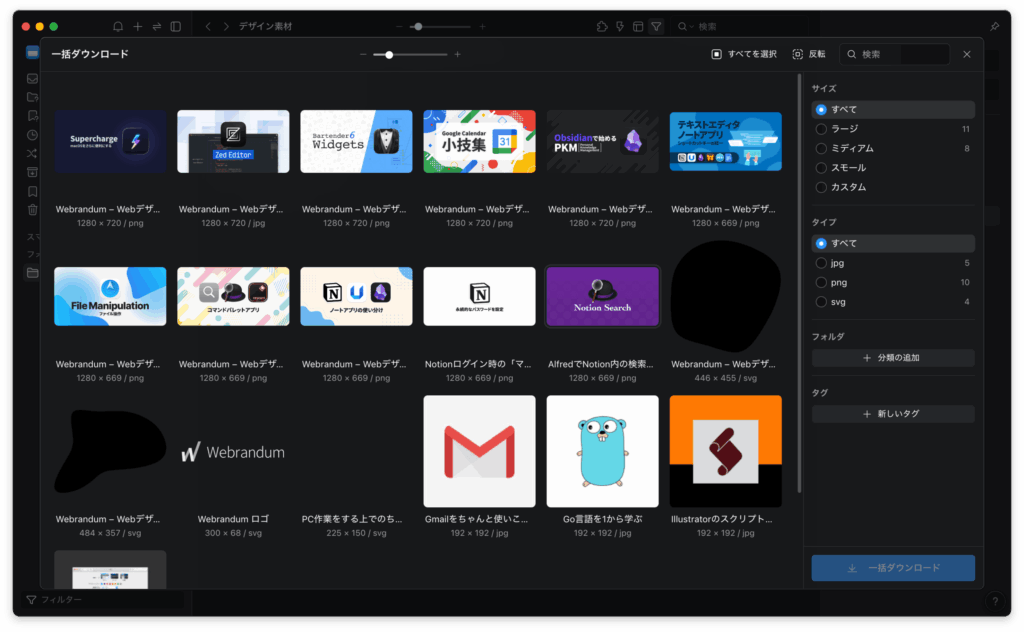Click the inbox tray icon in left sidebar

click(x=33, y=78)
